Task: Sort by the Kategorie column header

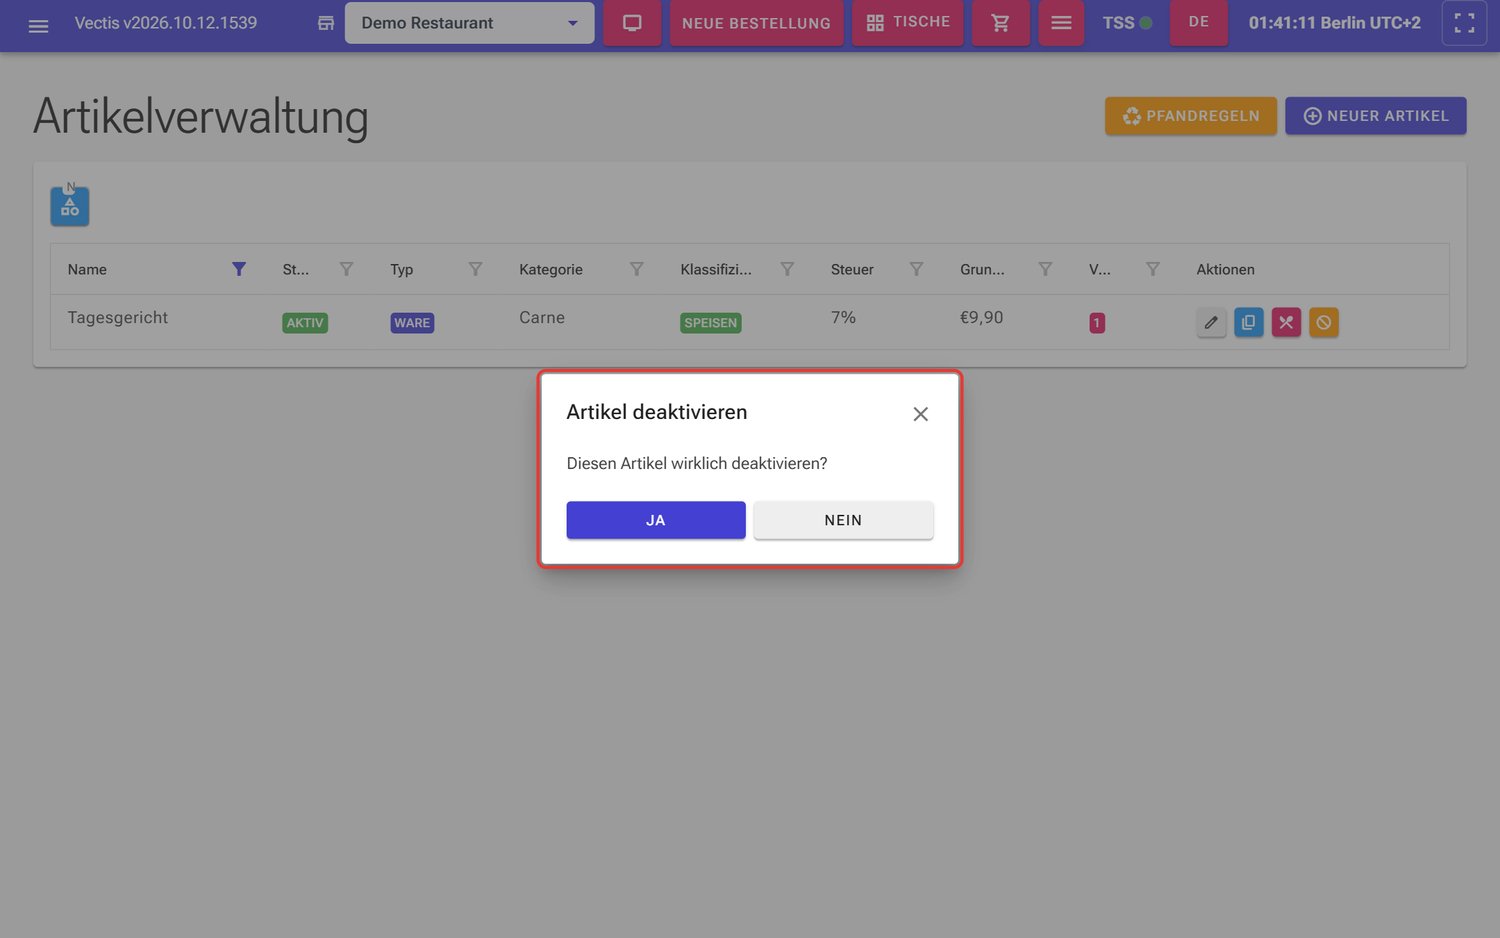Action: 551,270
